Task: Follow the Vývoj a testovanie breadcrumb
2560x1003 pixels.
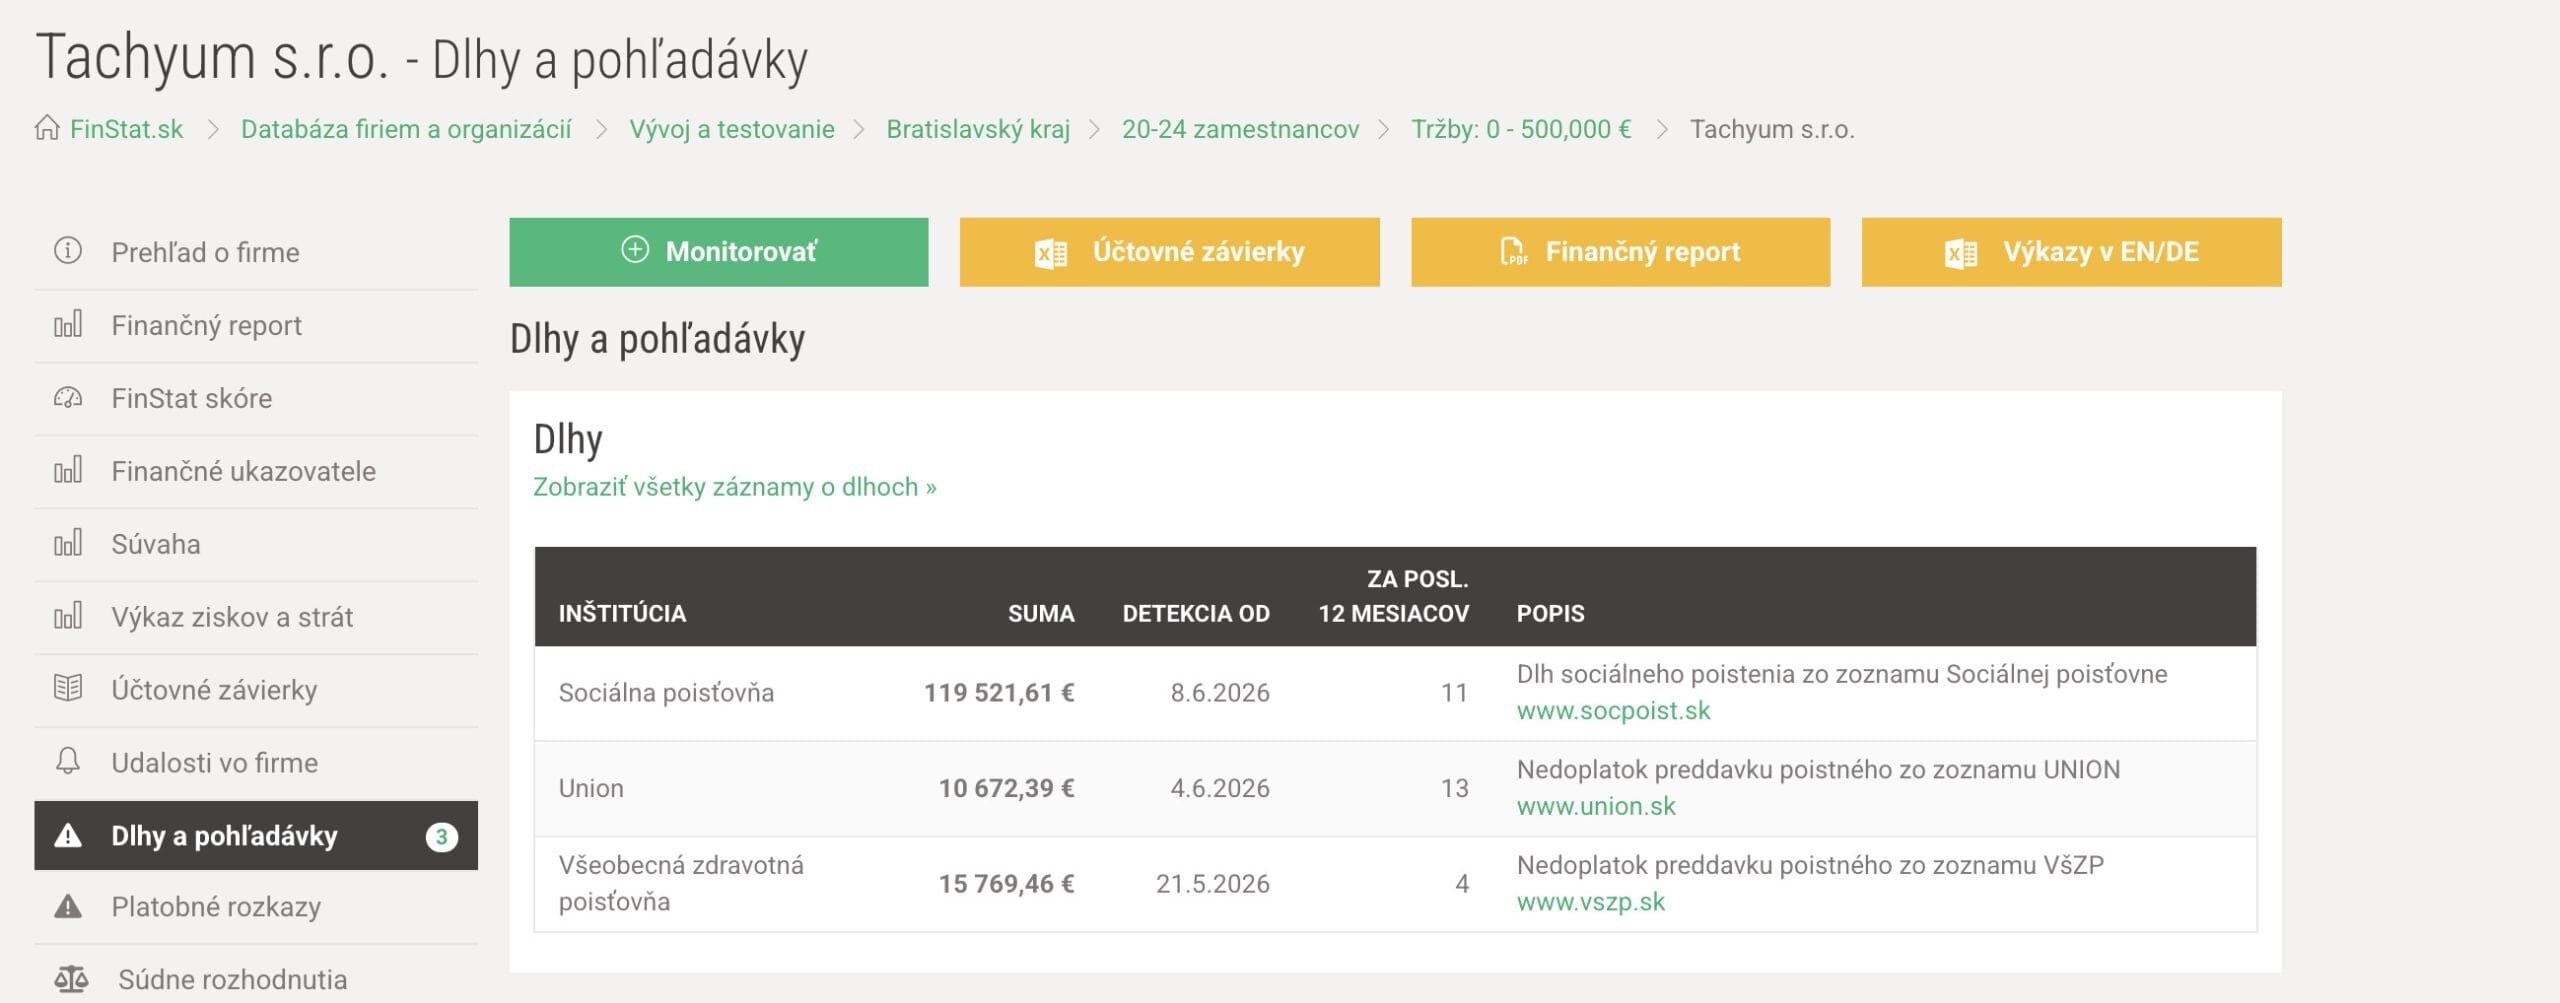Action: click(732, 129)
